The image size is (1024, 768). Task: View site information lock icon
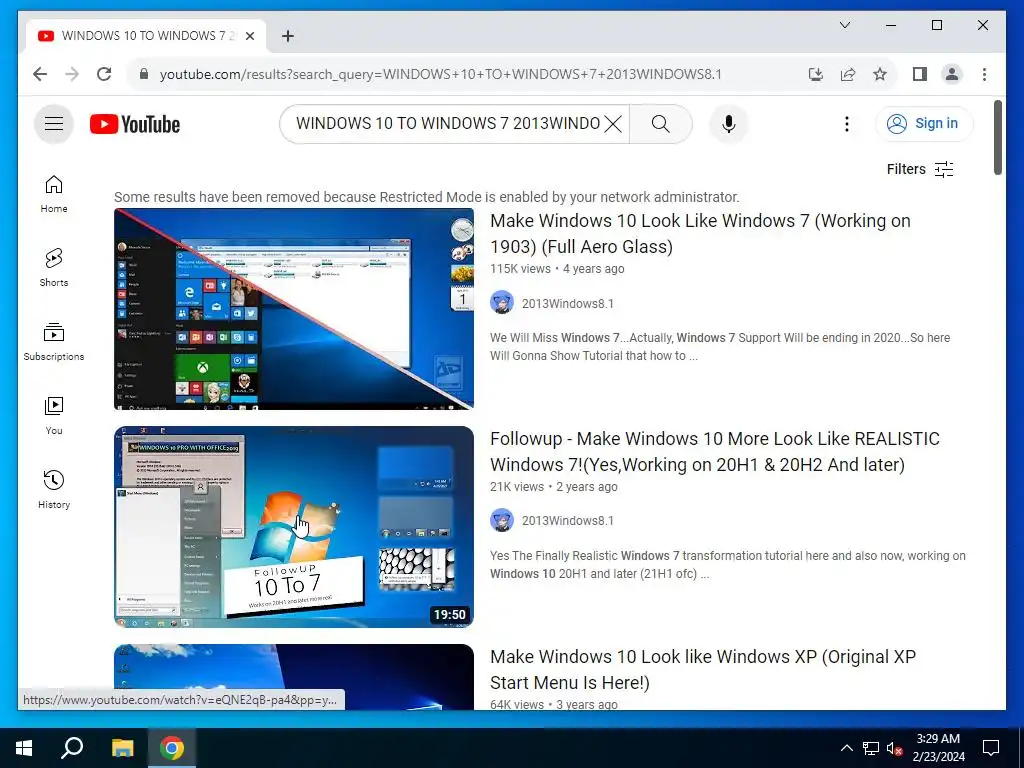pos(144,74)
